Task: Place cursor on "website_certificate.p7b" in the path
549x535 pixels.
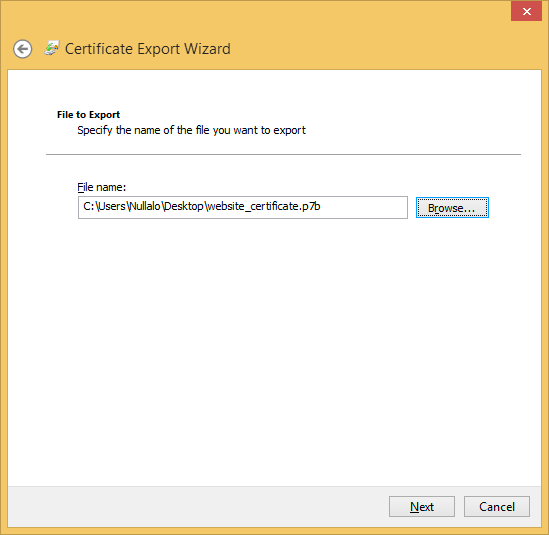Action: point(264,206)
